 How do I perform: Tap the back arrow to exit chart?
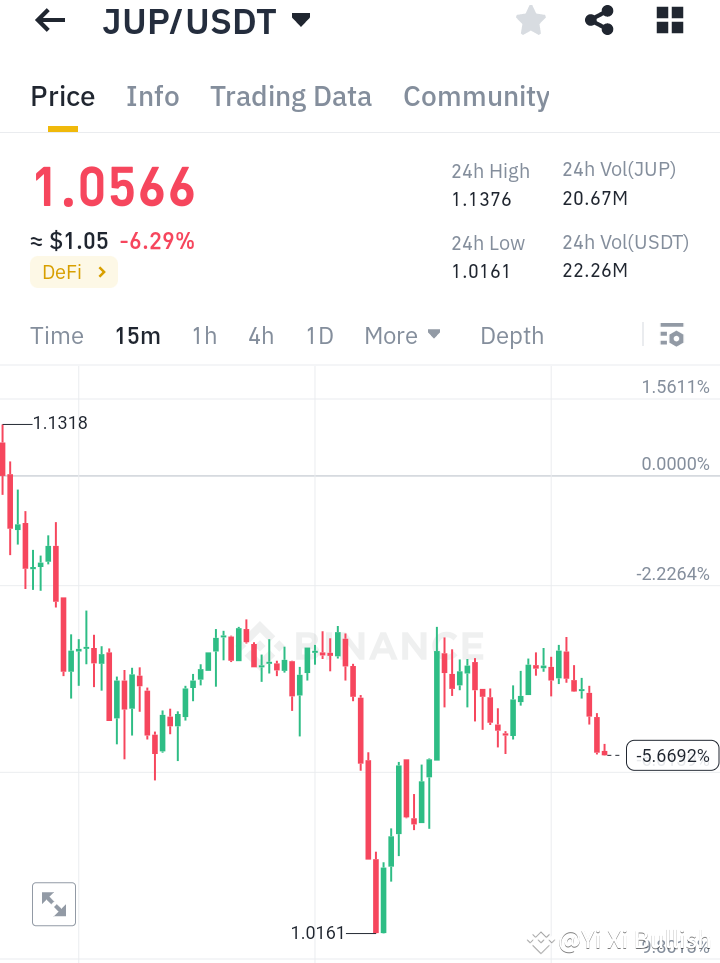(x=48, y=20)
